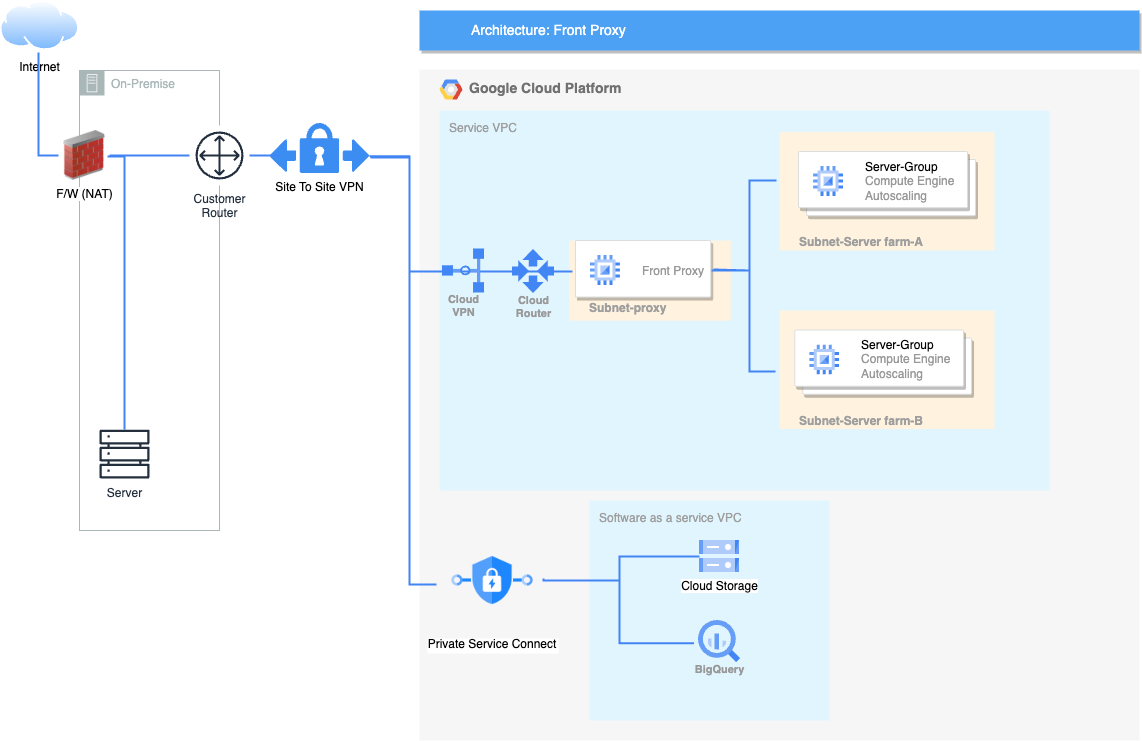This screenshot has width=1142, height=741.
Task: Click the Server-Group card in farm-B
Action: tap(880, 359)
